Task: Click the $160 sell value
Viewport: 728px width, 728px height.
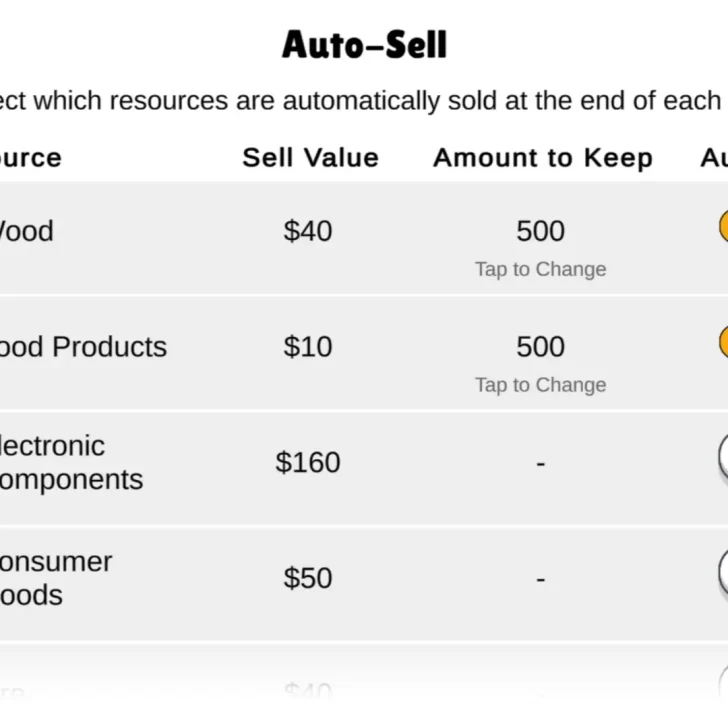Action: click(x=308, y=462)
